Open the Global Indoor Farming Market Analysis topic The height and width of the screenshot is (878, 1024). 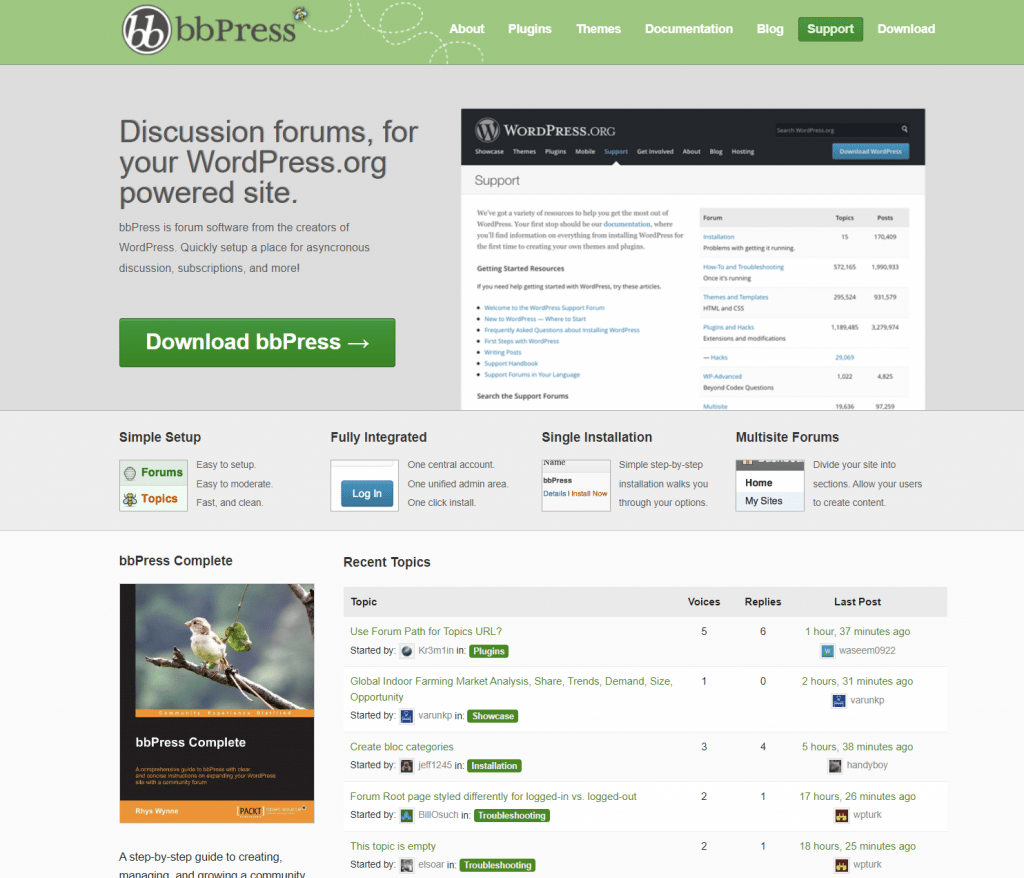pyautogui.click(x=511, y=689)
